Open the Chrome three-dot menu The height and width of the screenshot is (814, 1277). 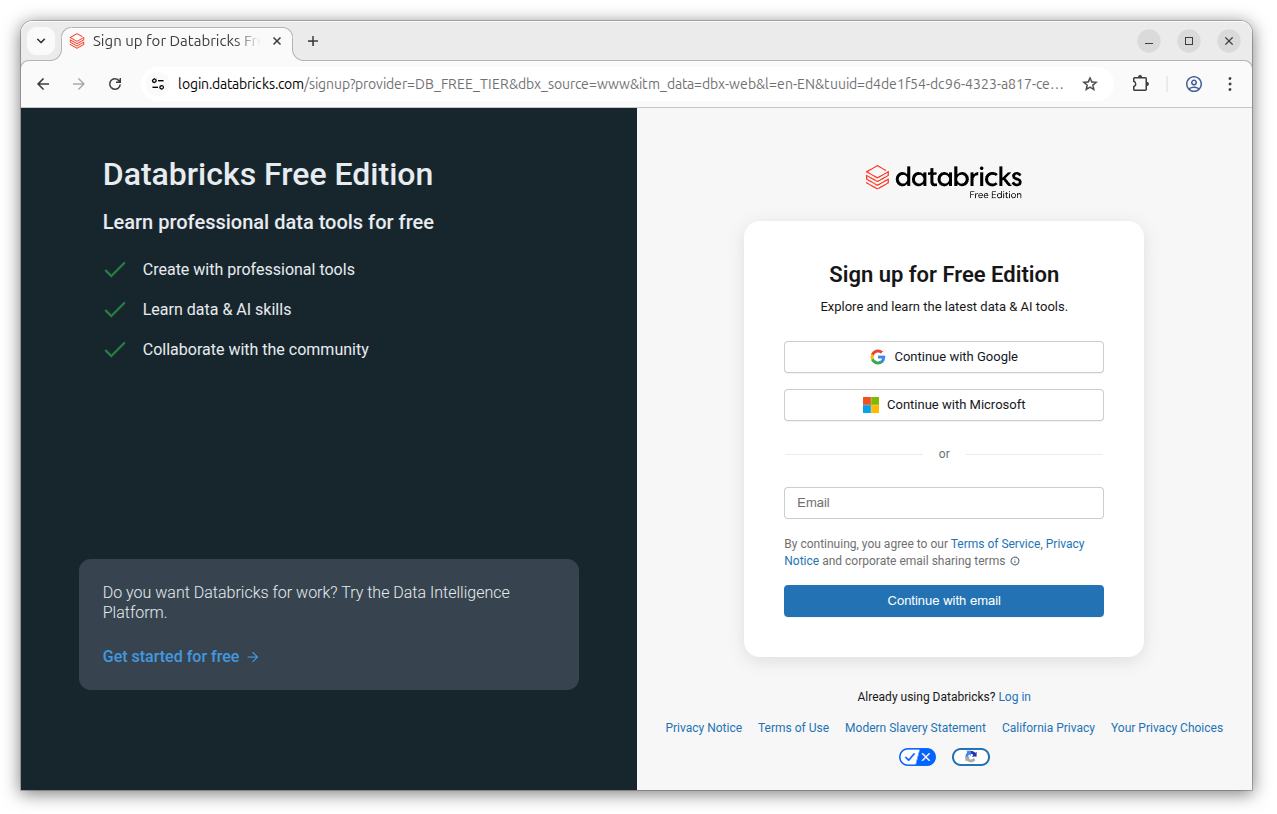[1230, 84]
